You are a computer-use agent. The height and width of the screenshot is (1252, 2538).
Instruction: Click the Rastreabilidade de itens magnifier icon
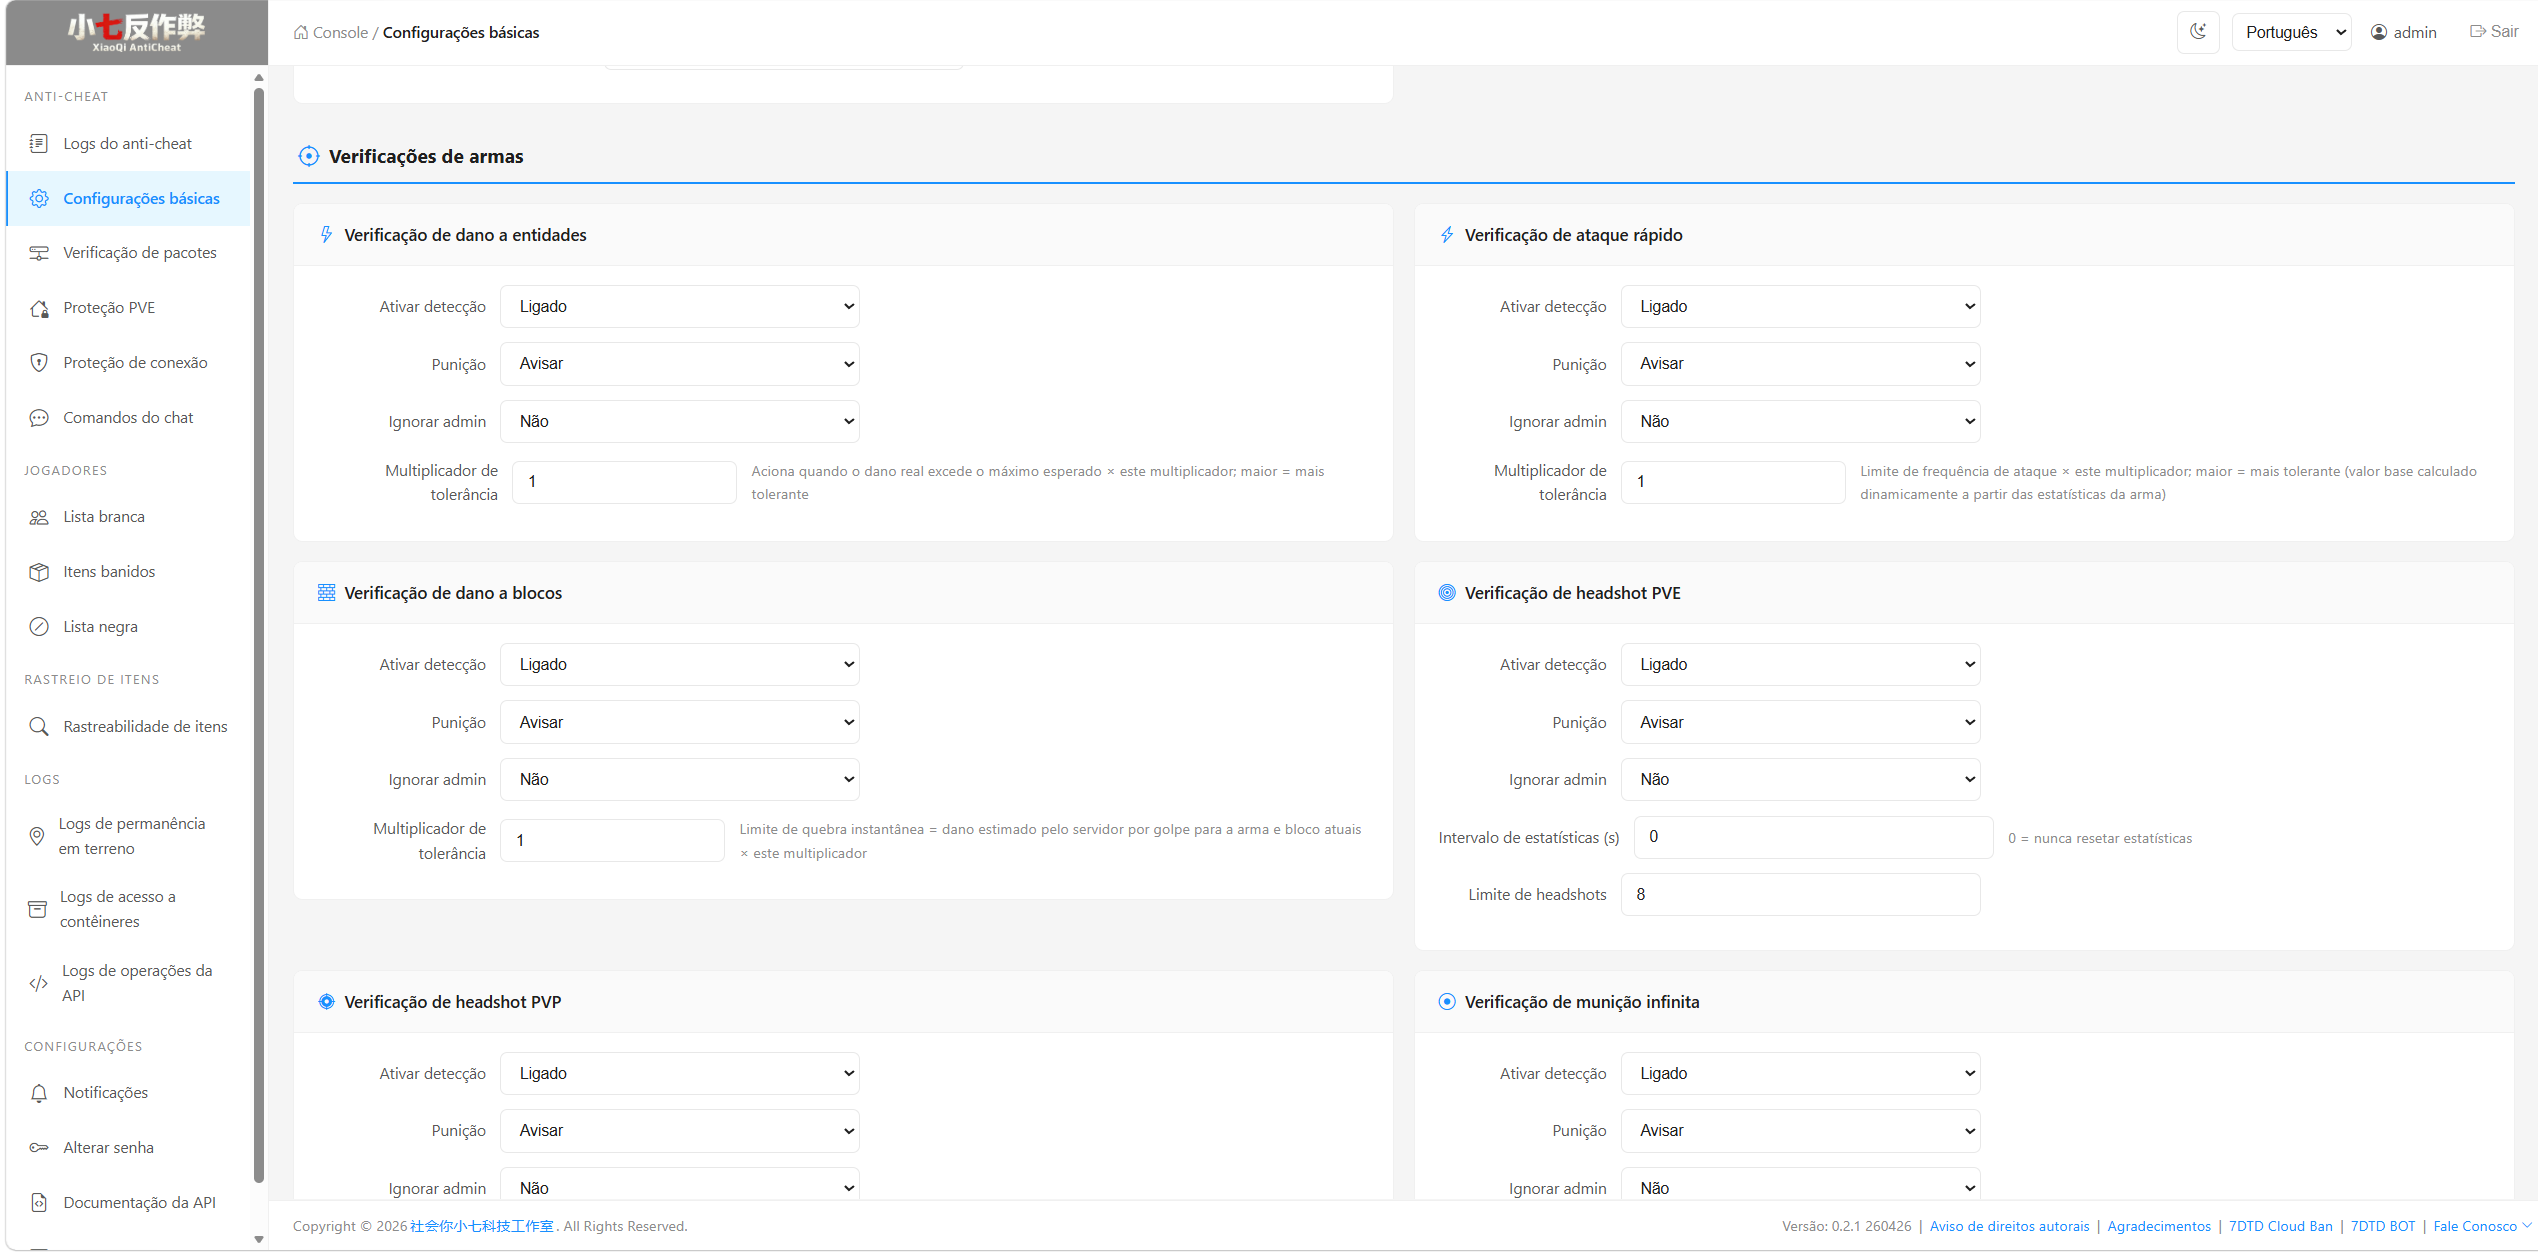click(x=39, y=727)
